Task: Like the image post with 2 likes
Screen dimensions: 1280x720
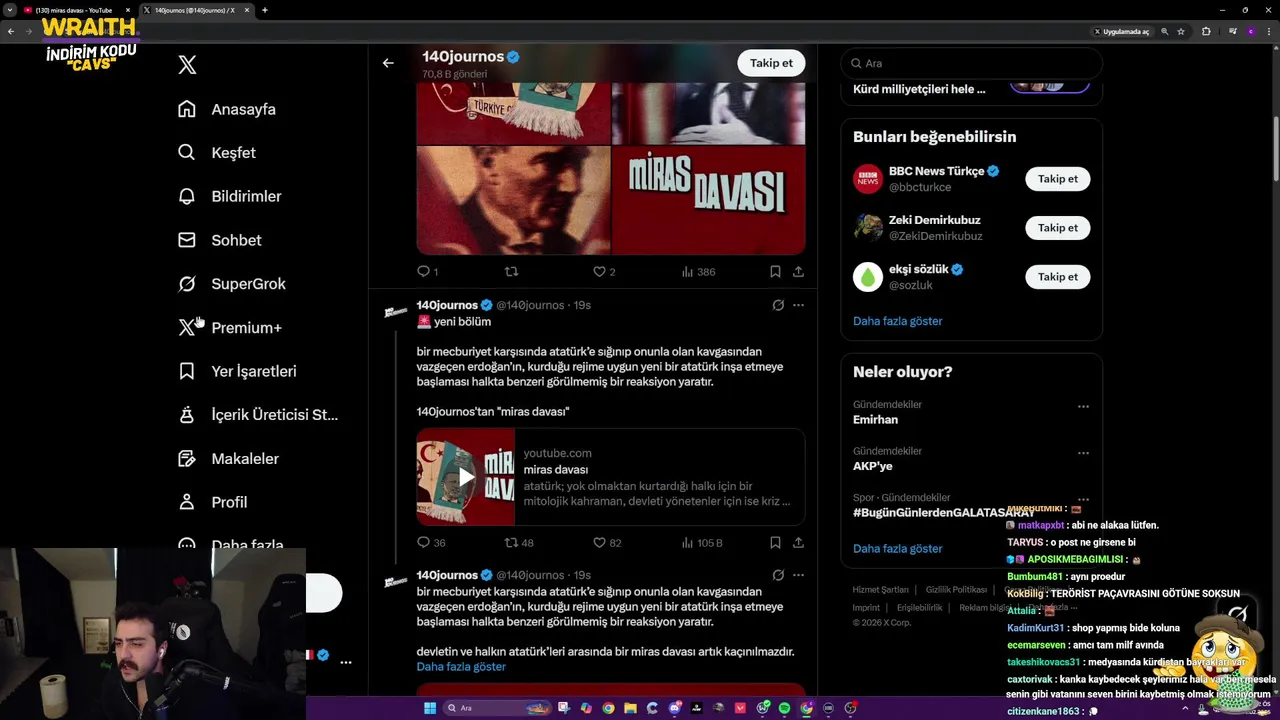Action: 603,271
